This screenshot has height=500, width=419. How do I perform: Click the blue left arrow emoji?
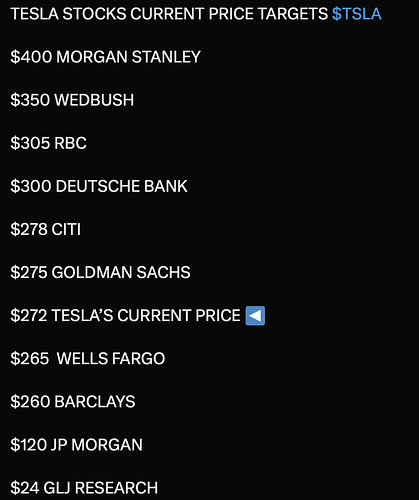255,315
